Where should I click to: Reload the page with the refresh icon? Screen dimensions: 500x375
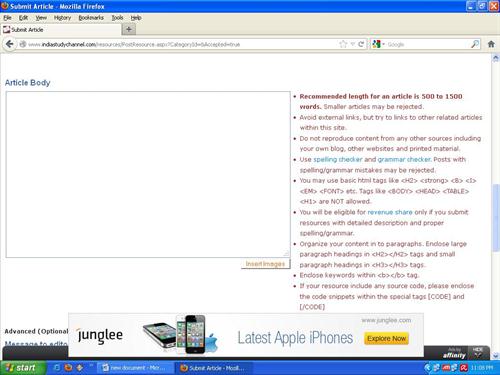[361, 44]
